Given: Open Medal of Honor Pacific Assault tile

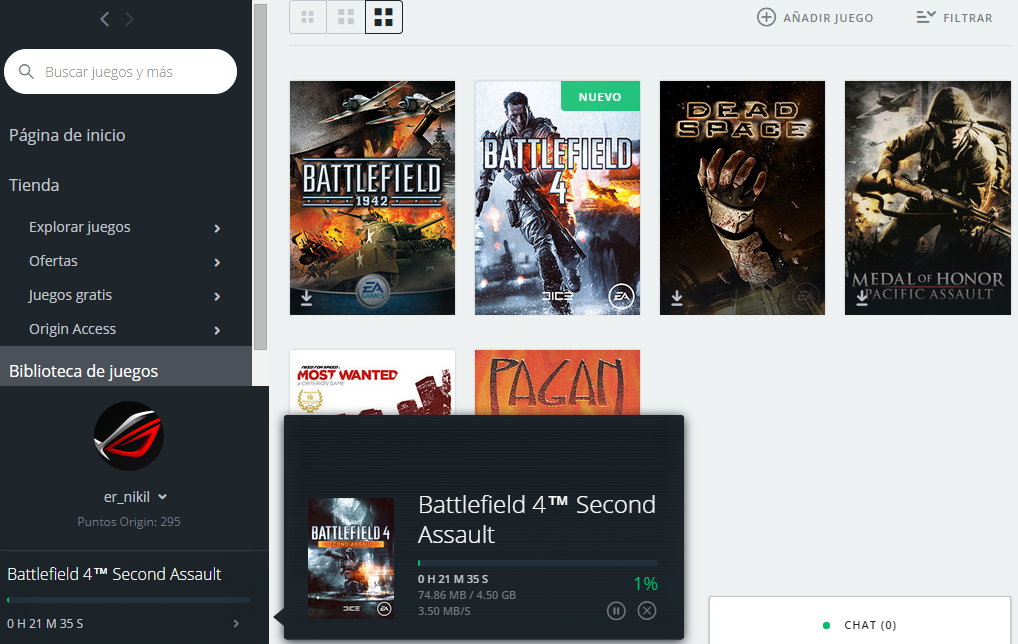Looking at the screenshot, I should coord(927,198).
